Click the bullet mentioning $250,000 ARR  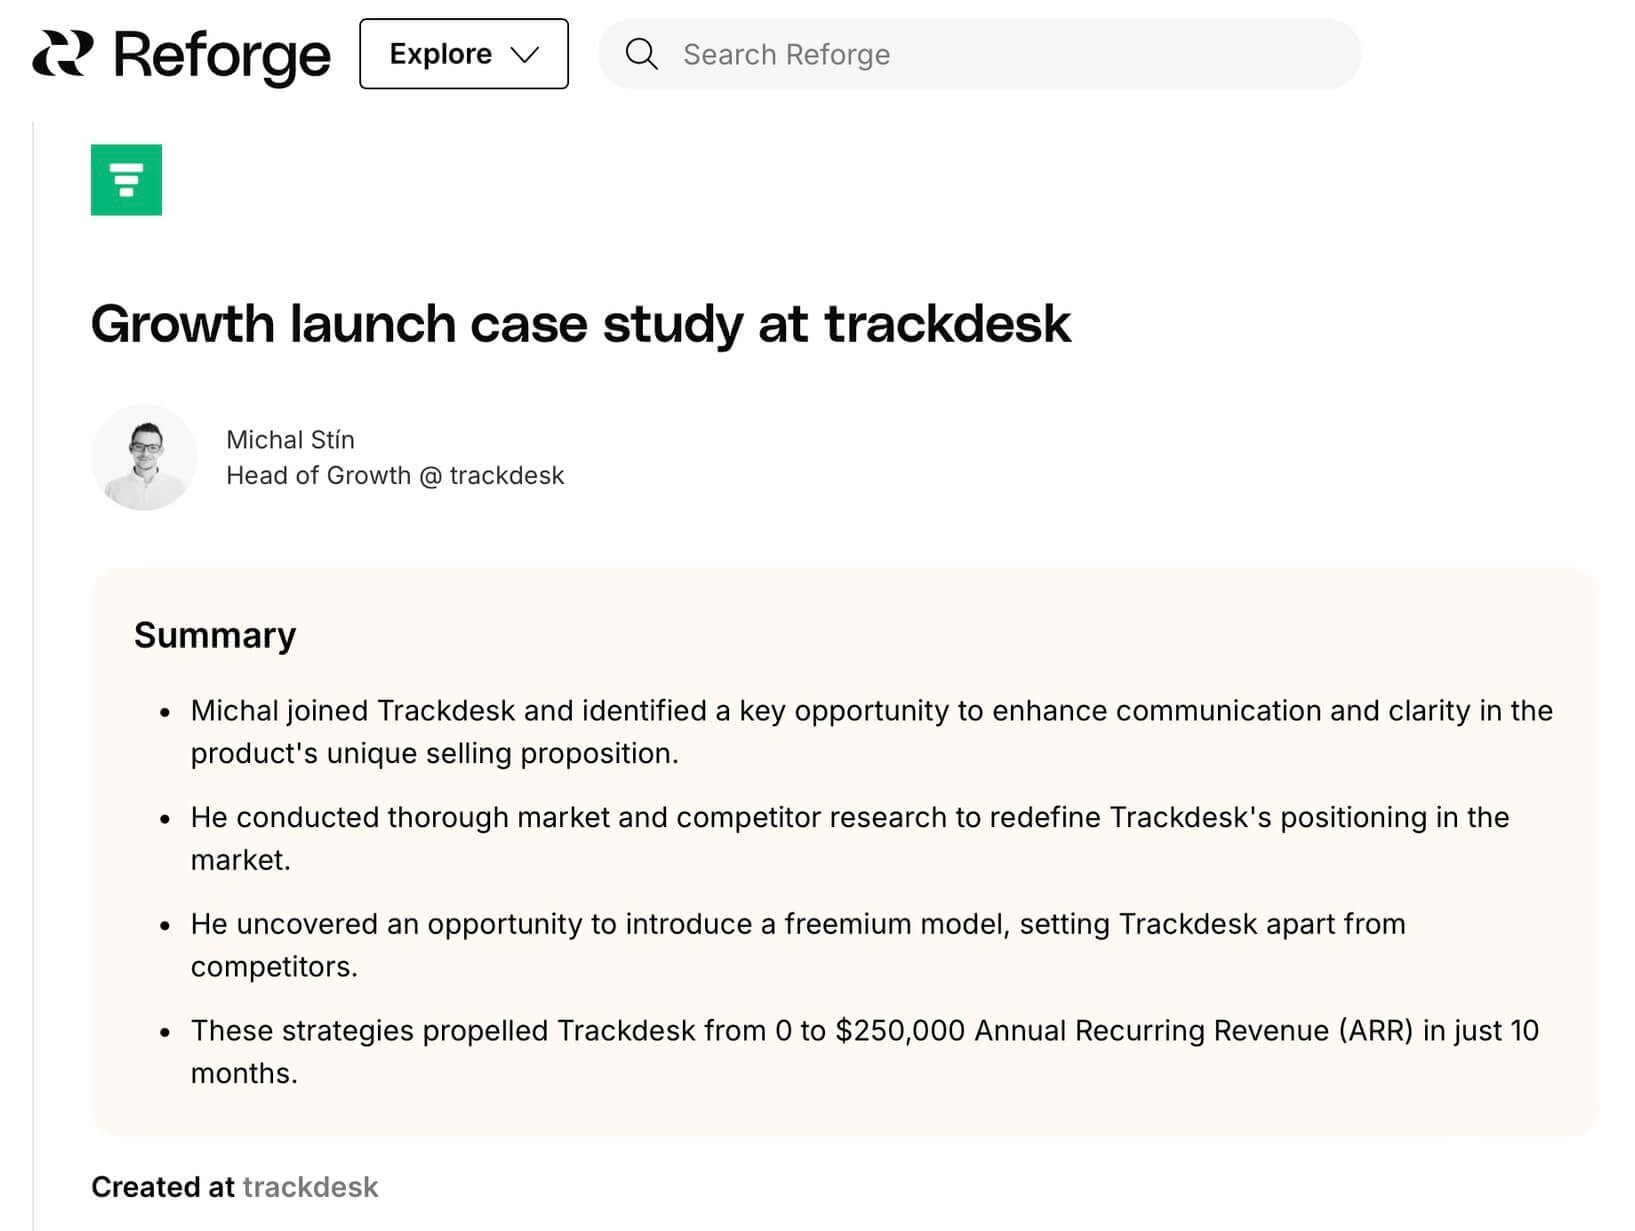coord(865,1052)
